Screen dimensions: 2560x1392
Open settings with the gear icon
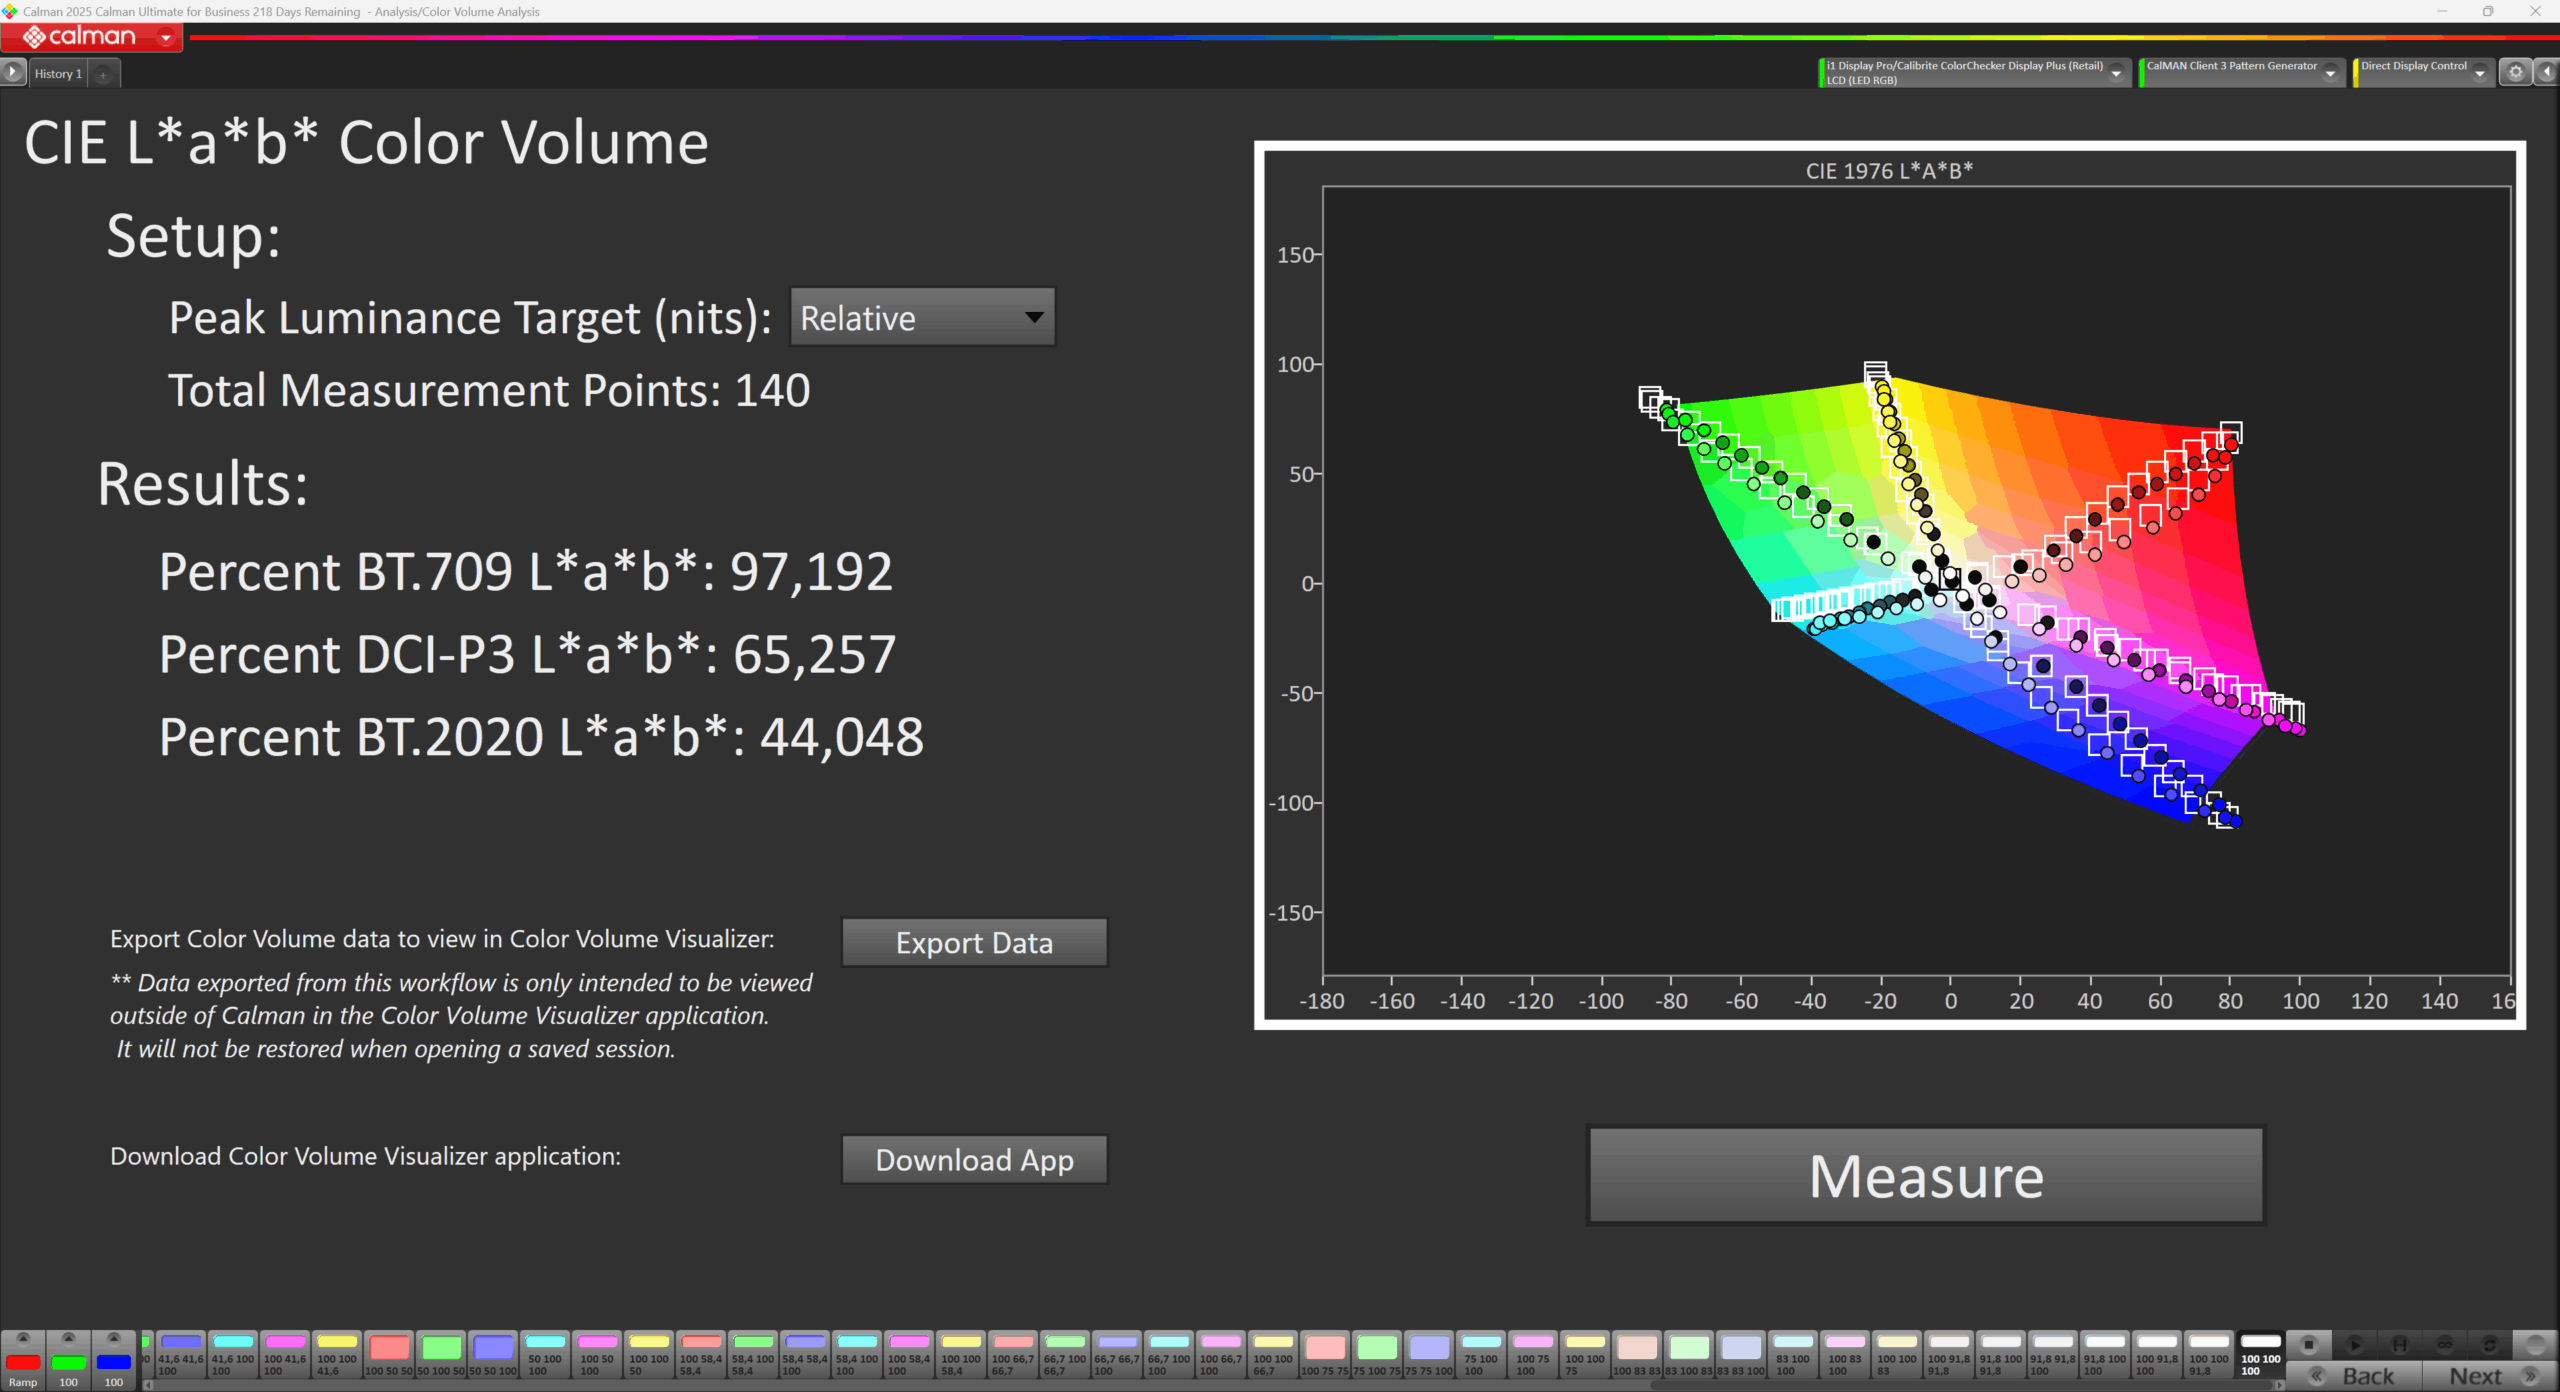click(x=2516, y=72)
